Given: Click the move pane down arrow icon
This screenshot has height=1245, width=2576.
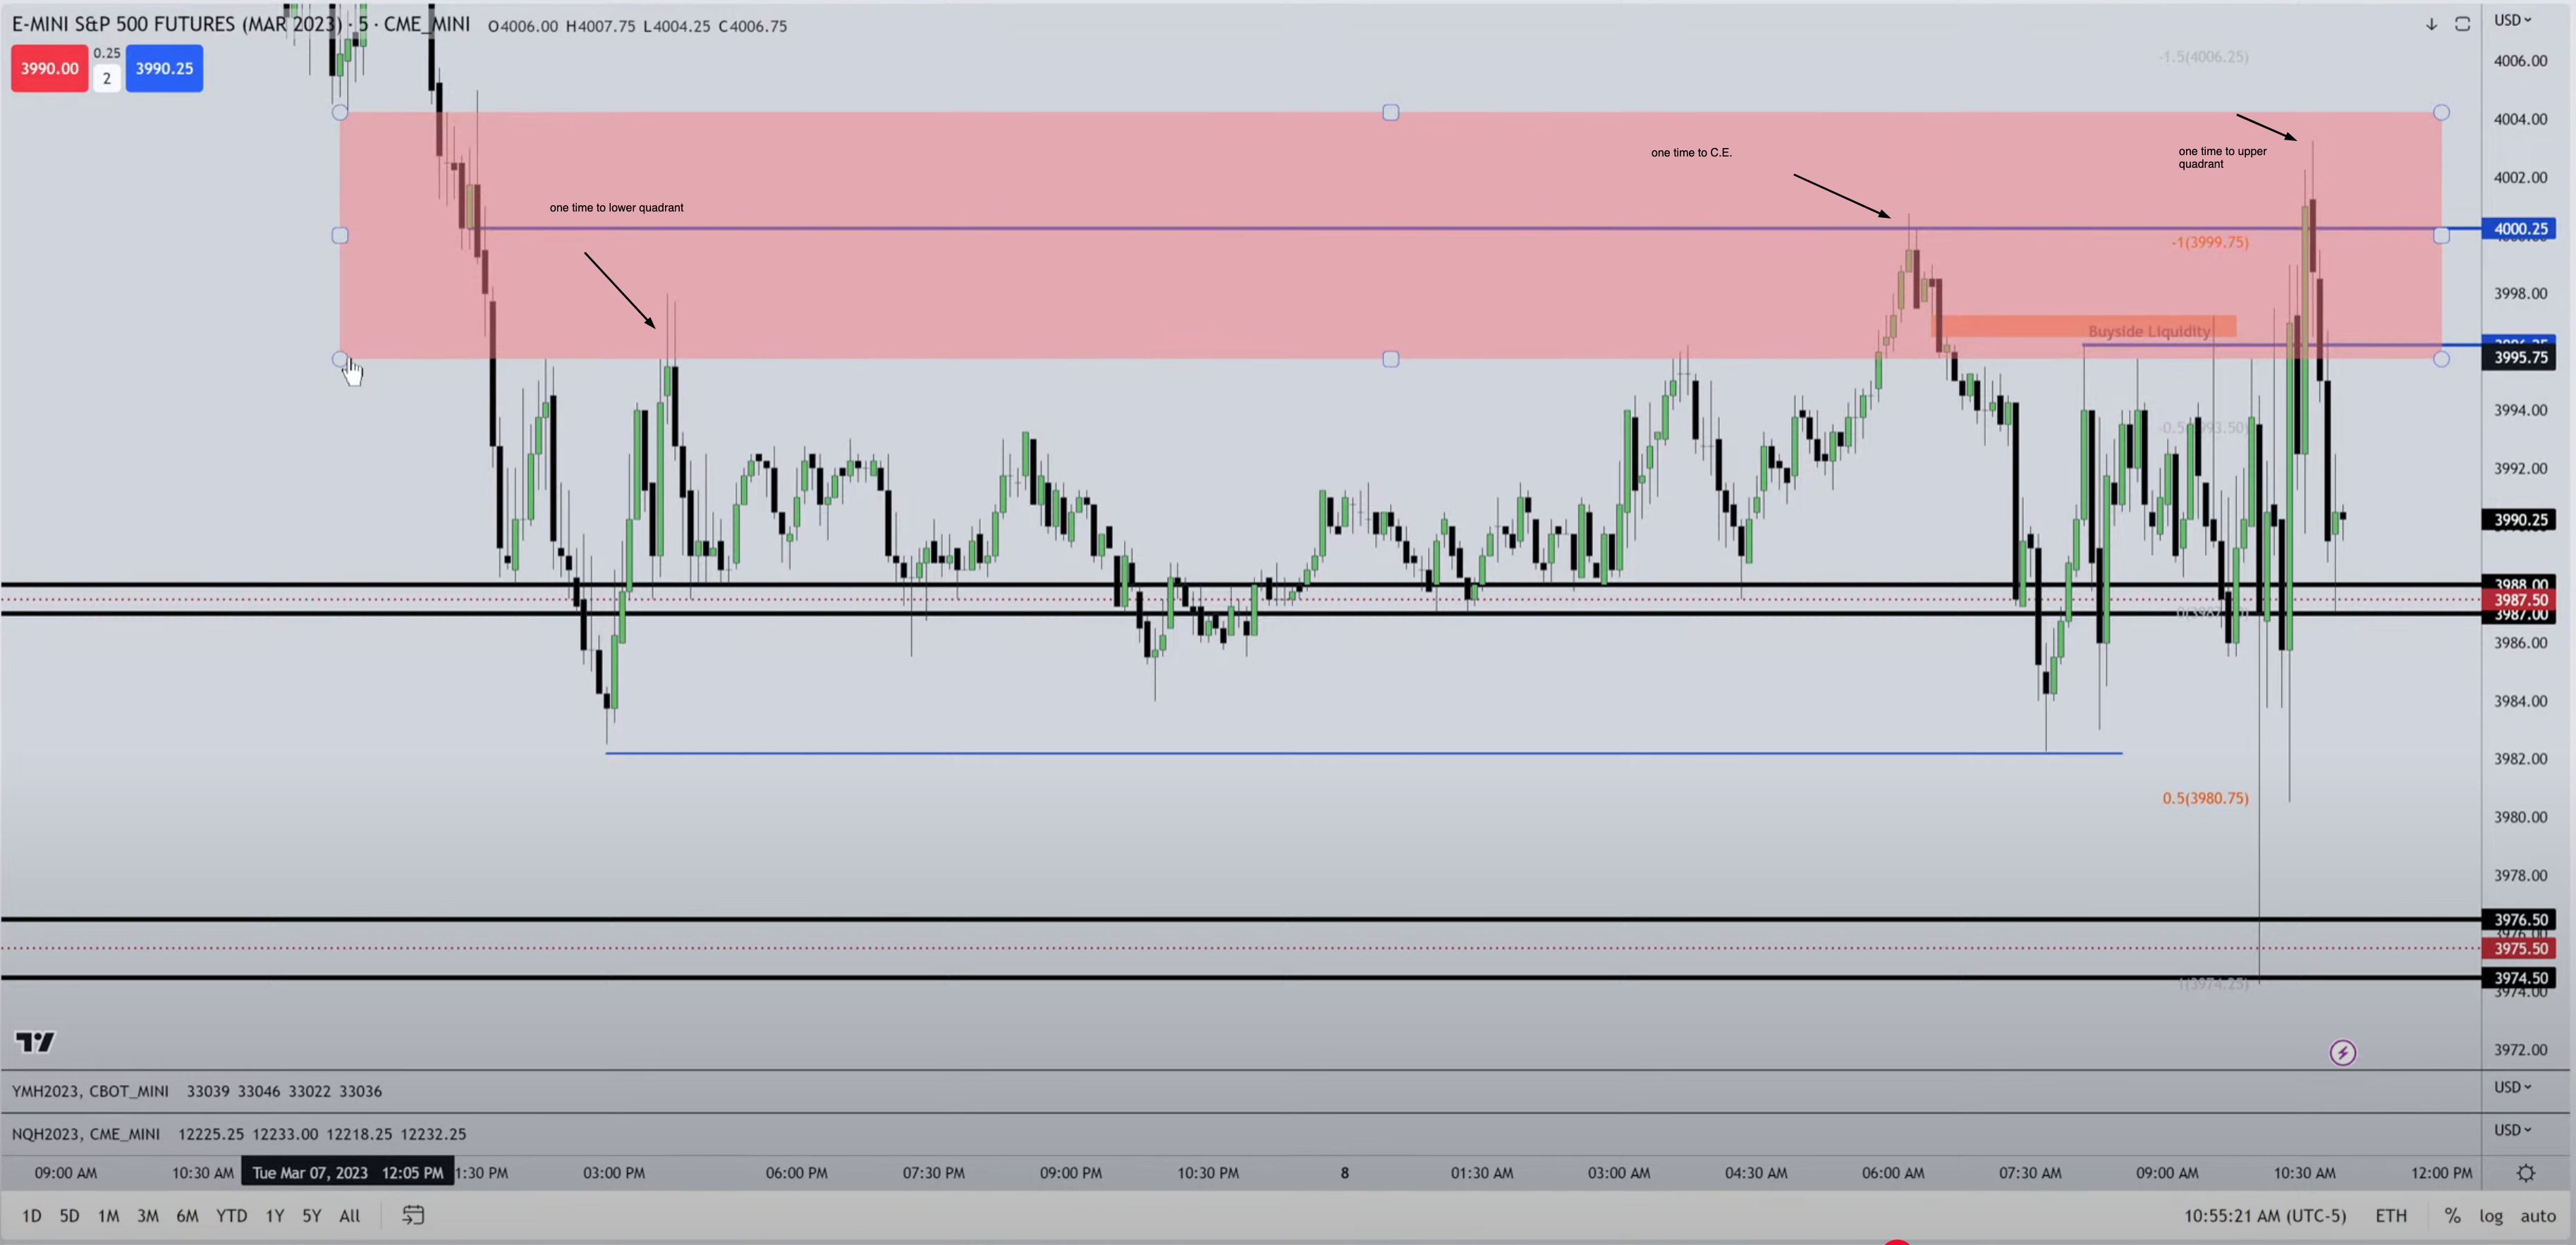Looking at the screenshot, I should pyautogui.click(x=2431, y=24).
